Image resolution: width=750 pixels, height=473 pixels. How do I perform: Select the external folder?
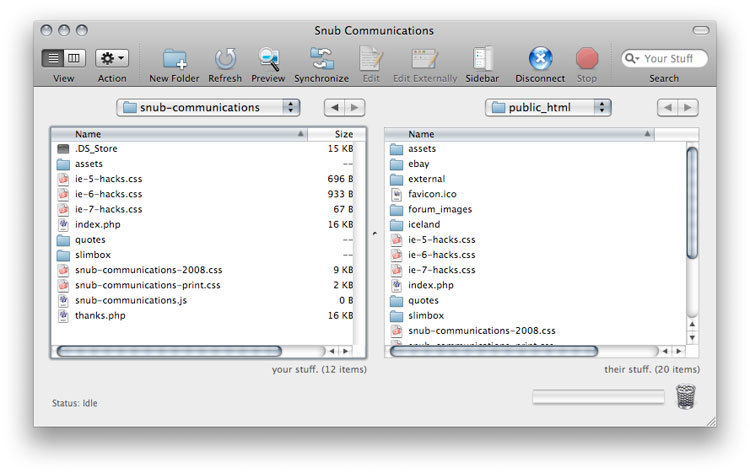point(426,179)
